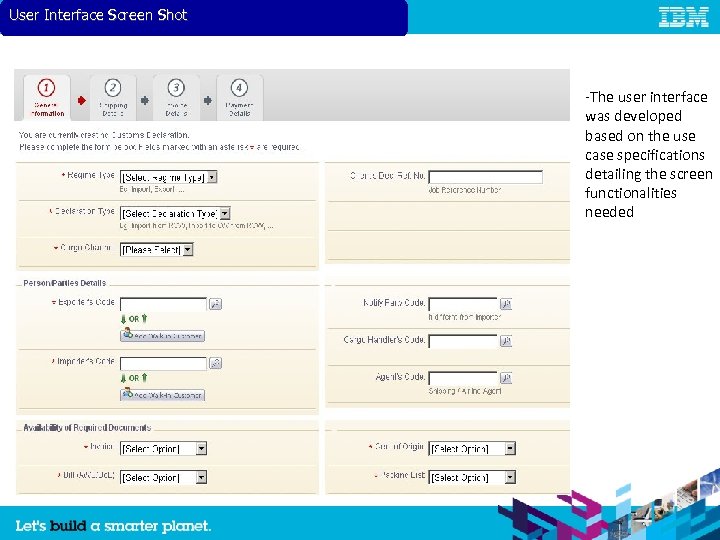This screenshot has width=720, height=540.
Task: Go to step 3 Invoice Details tab
Action: (176, 98)
